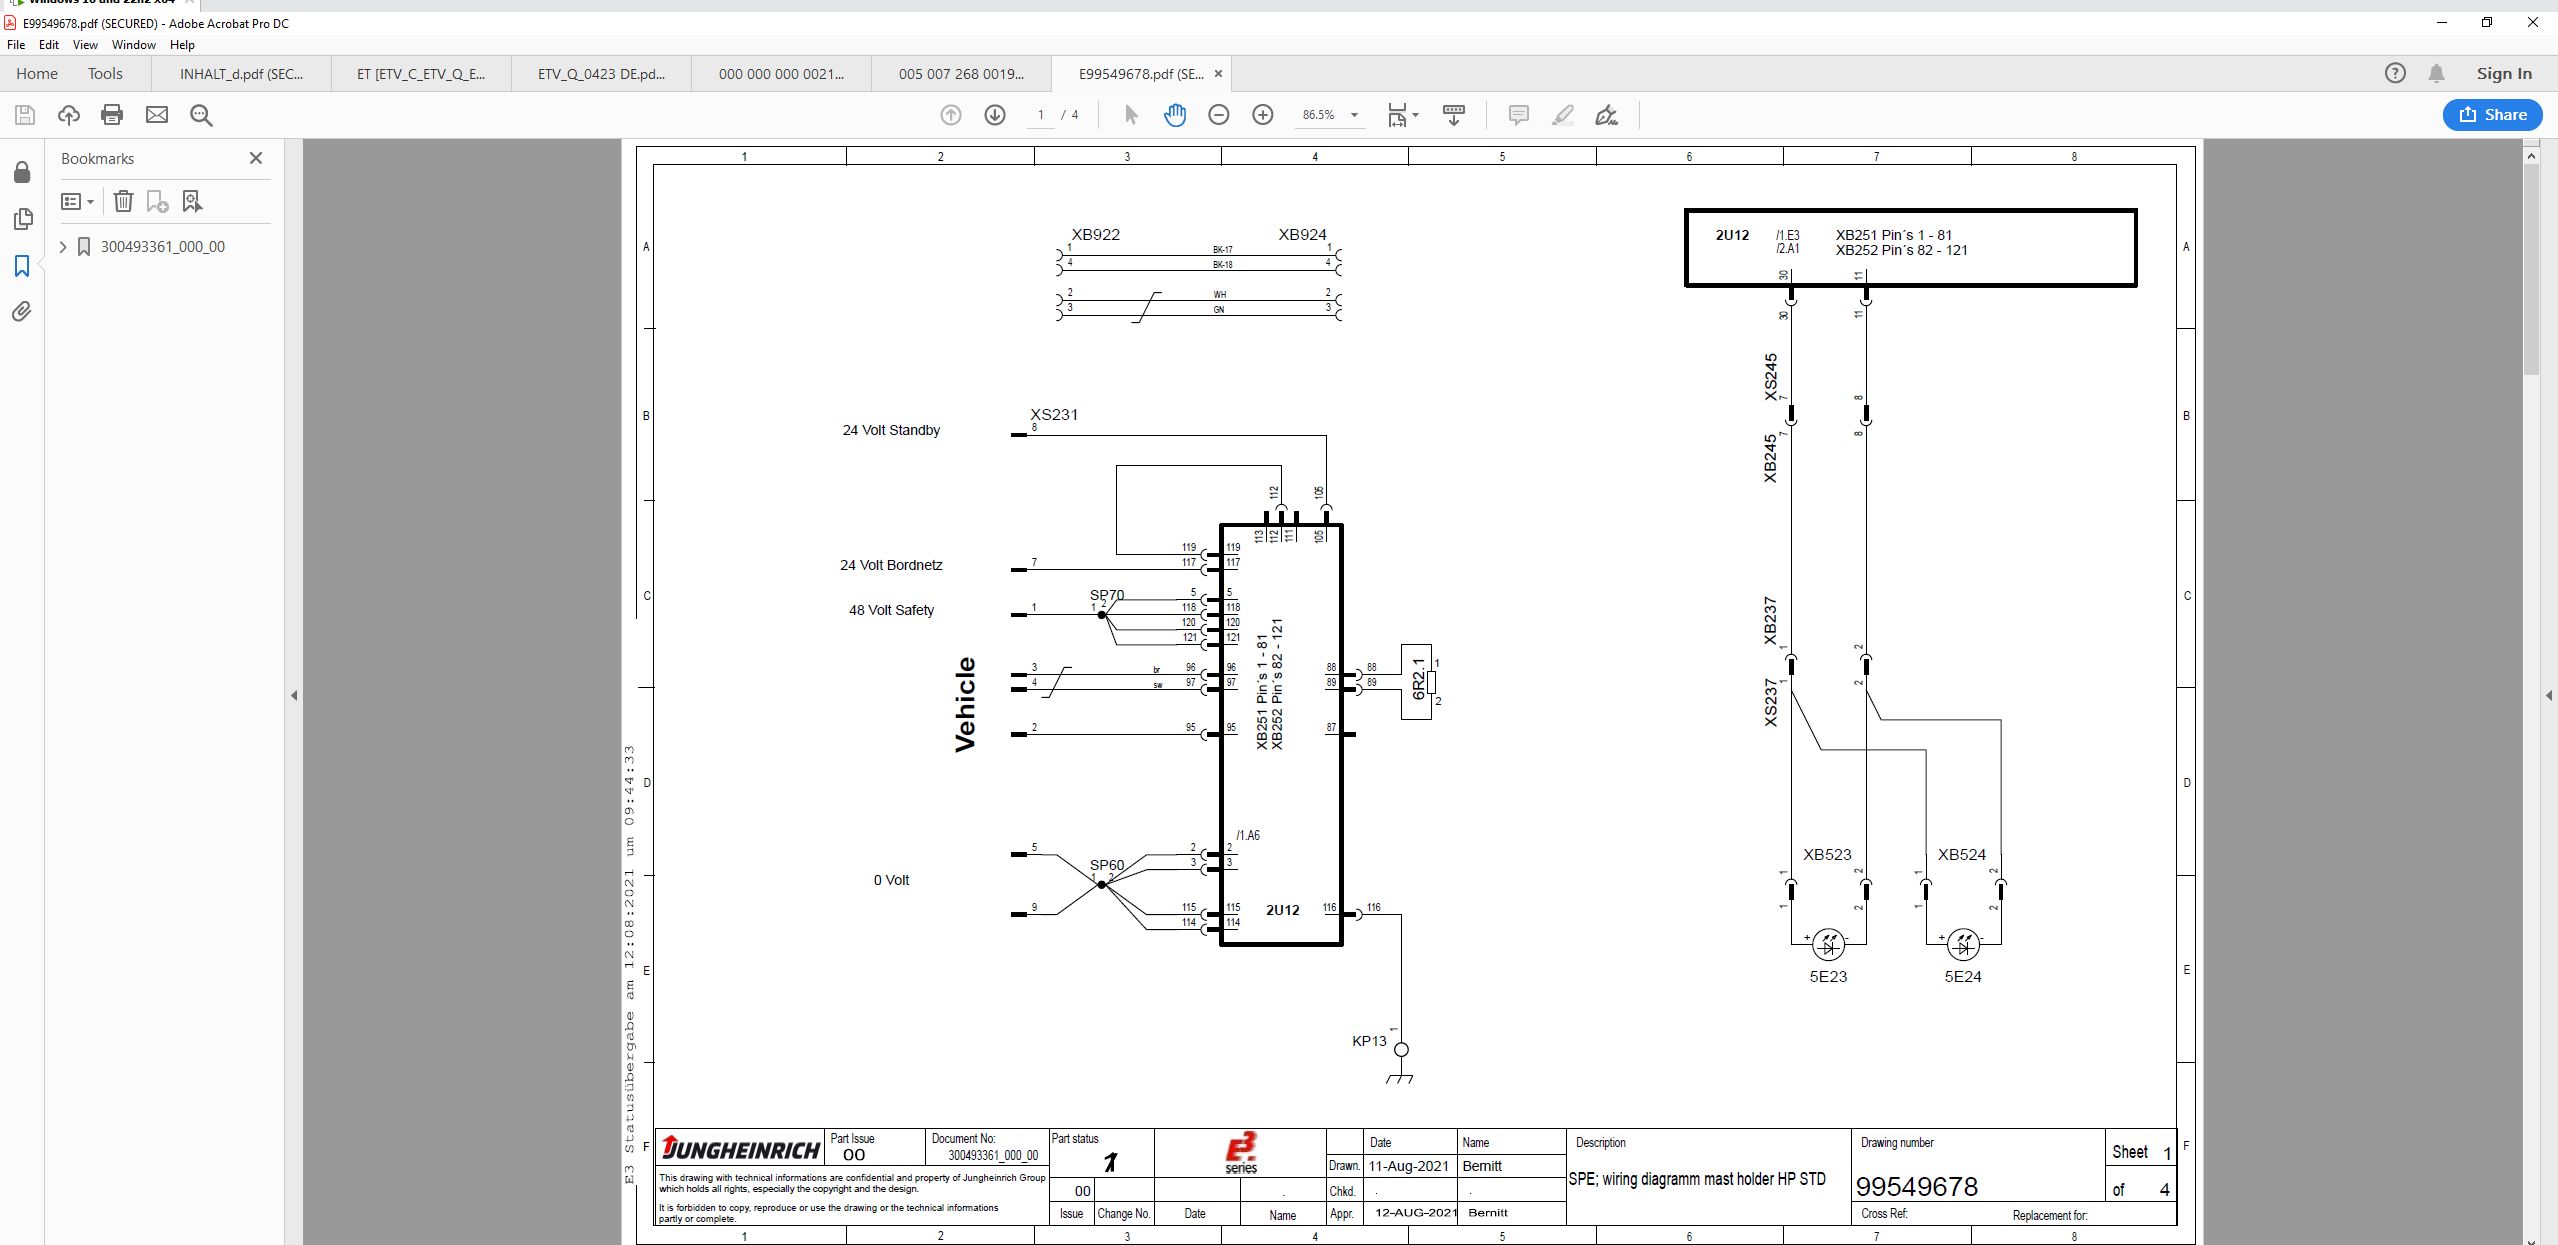The height and width of the screenshot is (1245, 2558).
Task: Select the Hand pan tool
Action: pyautogui.click(x=1175, y=115)
